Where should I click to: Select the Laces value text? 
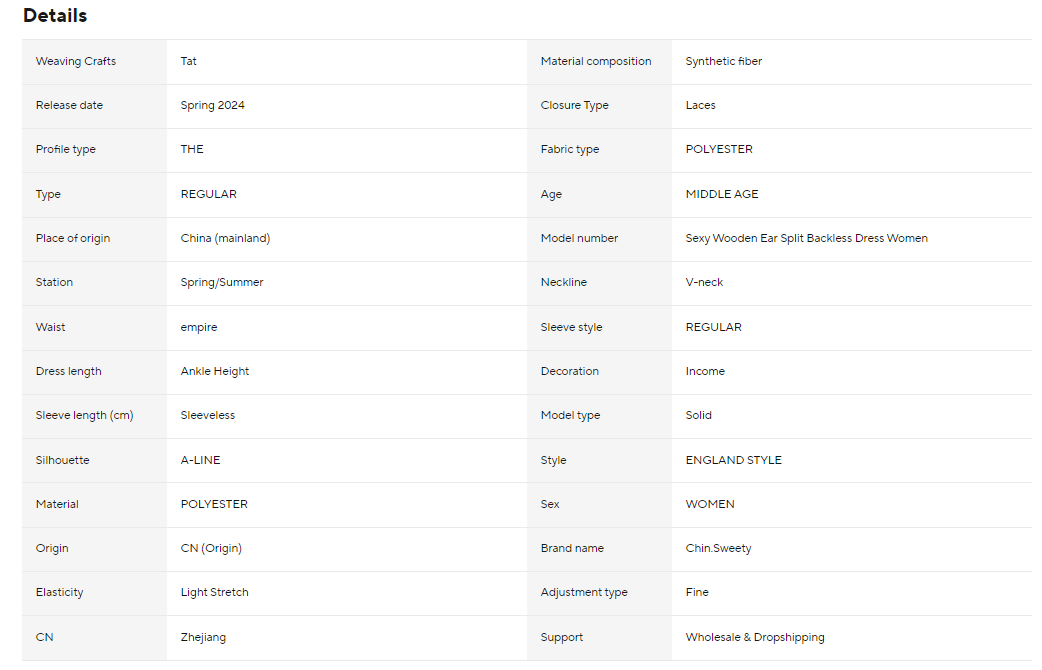(701, 106)
